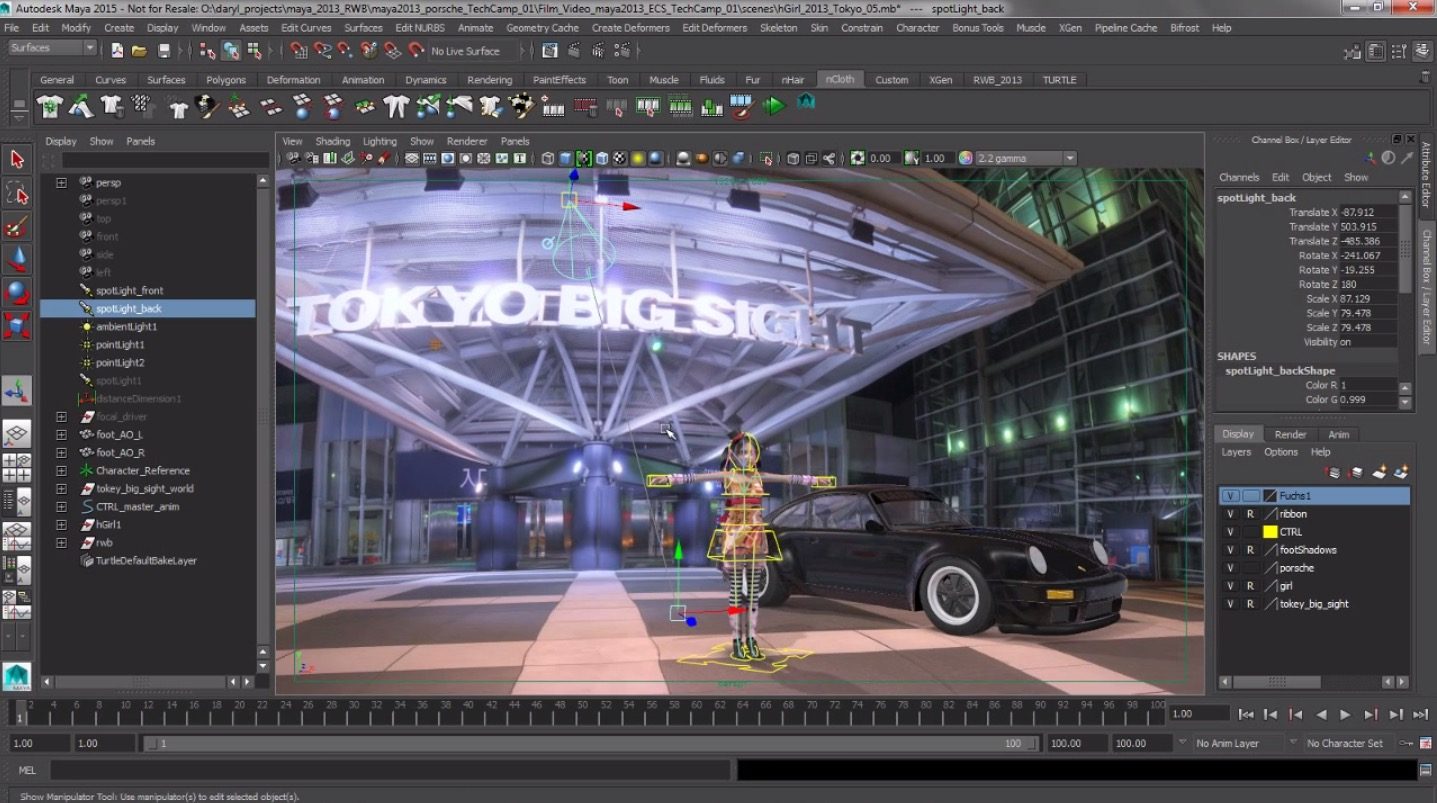The height and width of the screenshot is (803, 1437).
Task: Go to the end of playback range
Action: 1421,714
